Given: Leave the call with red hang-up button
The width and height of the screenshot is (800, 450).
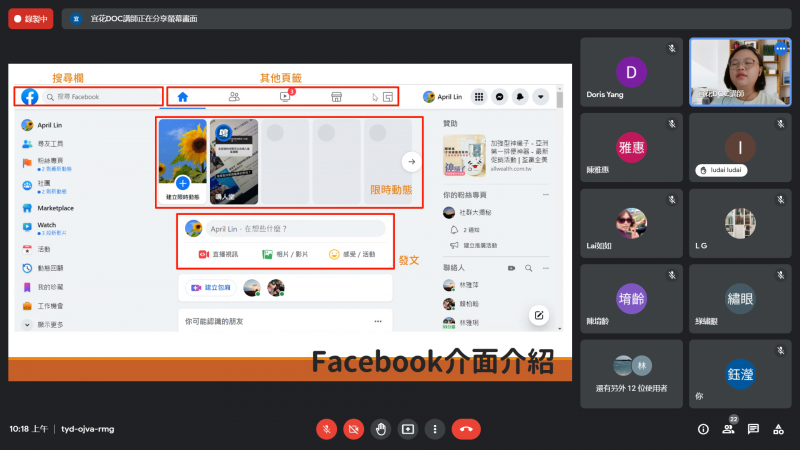Looking at the screenshot, I should click(466, 429).
